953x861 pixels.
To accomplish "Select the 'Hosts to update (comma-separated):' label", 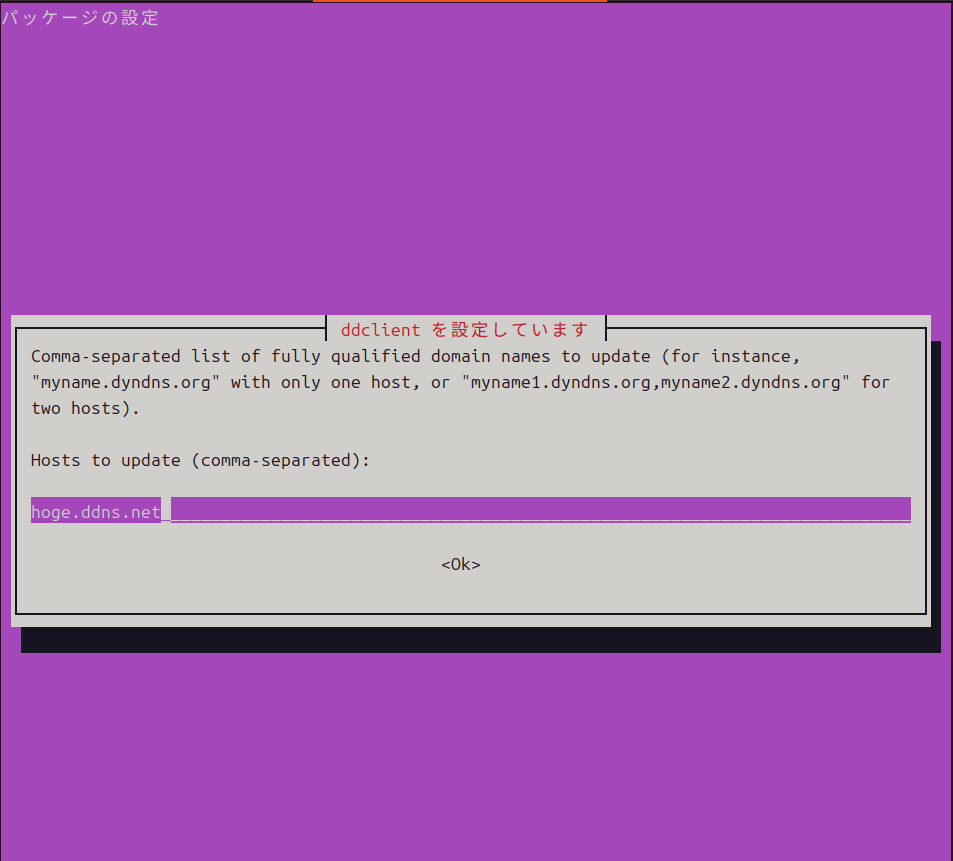I will [200, 460].
